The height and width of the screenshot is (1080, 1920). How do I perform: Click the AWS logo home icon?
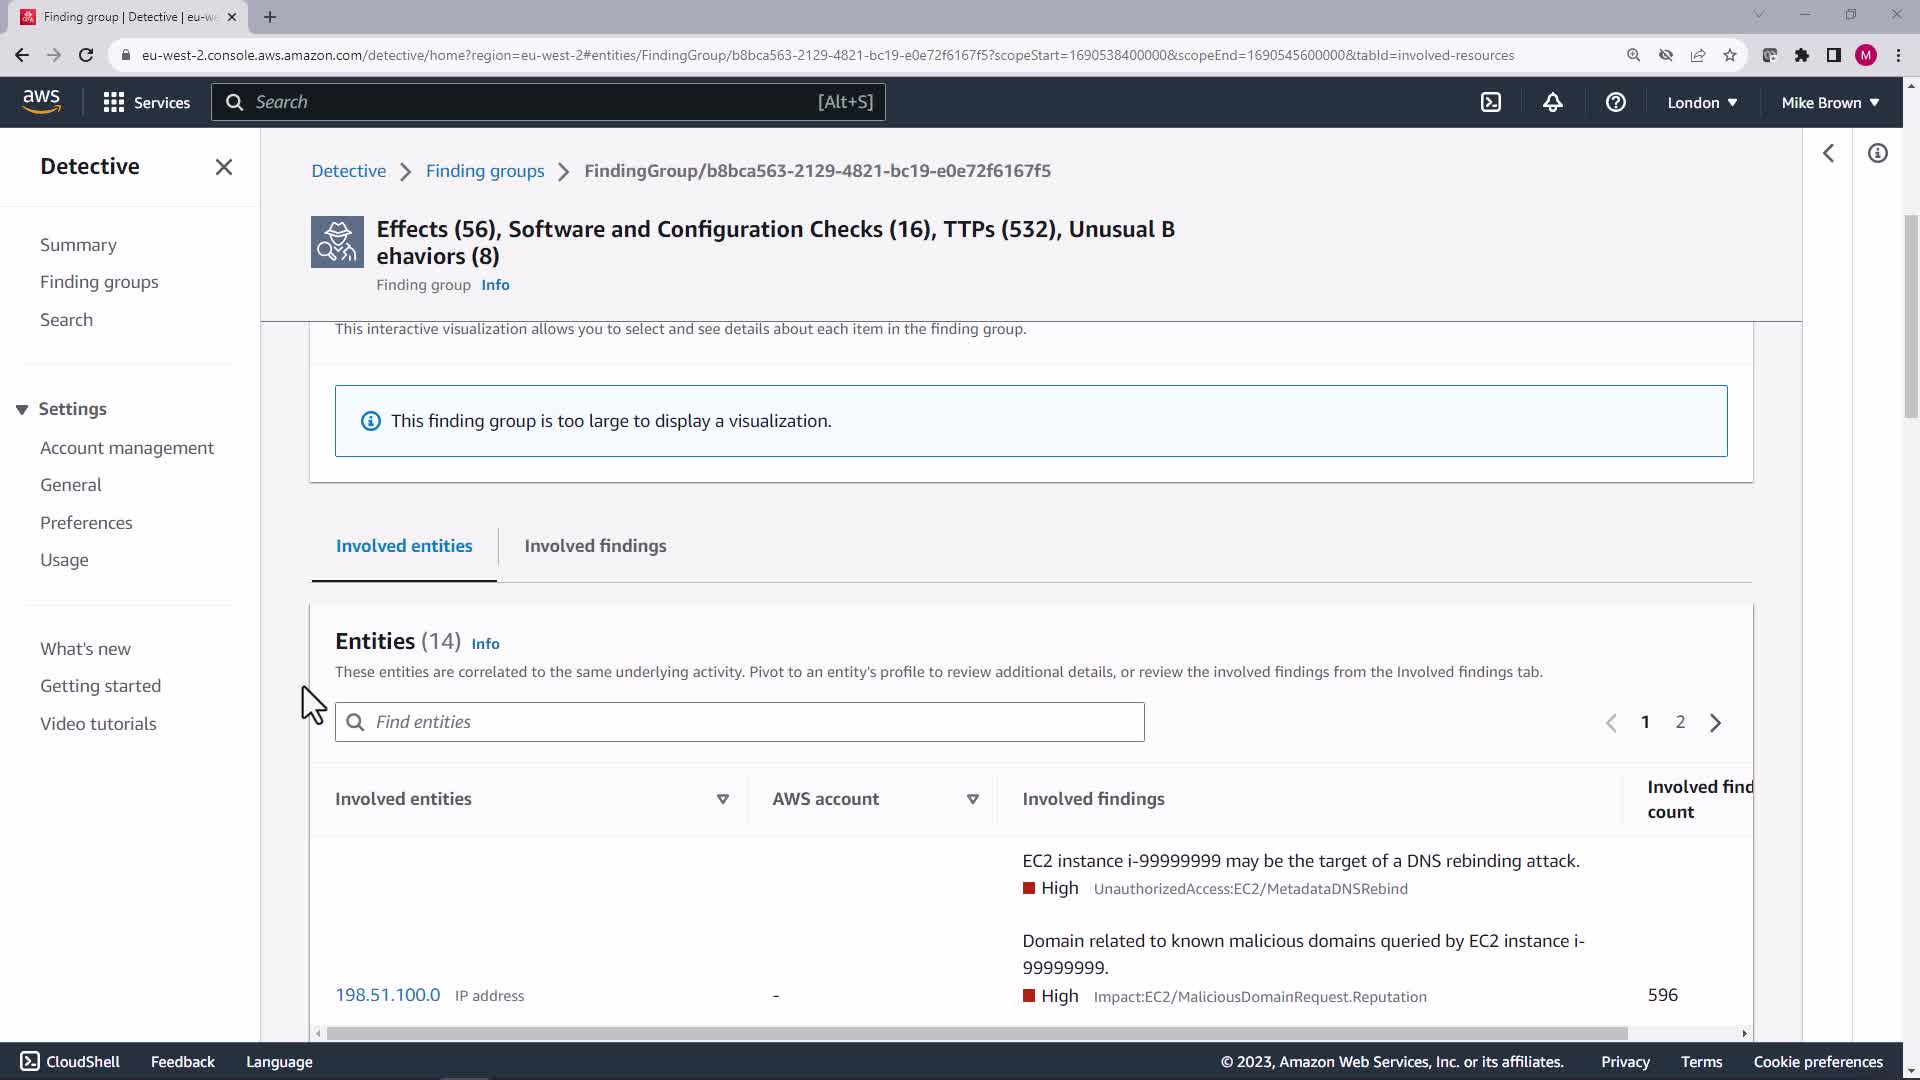41,101
